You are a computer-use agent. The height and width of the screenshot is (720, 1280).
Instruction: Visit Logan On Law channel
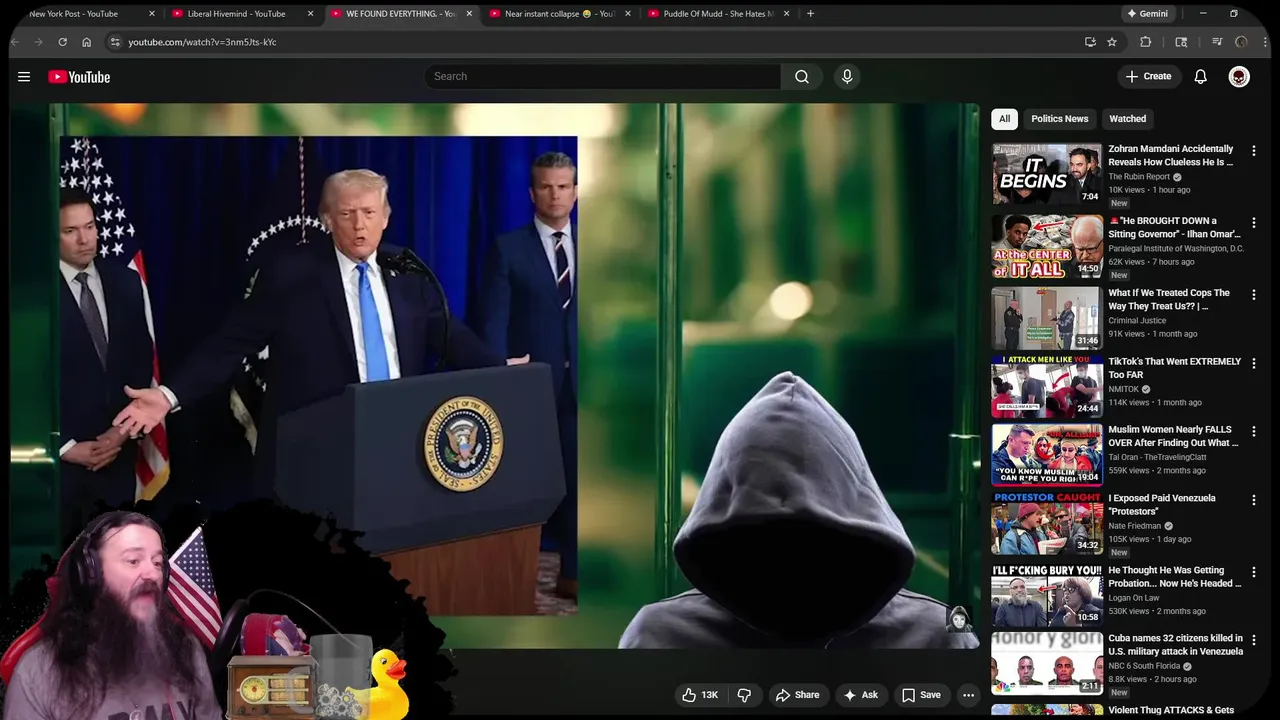1133,598
